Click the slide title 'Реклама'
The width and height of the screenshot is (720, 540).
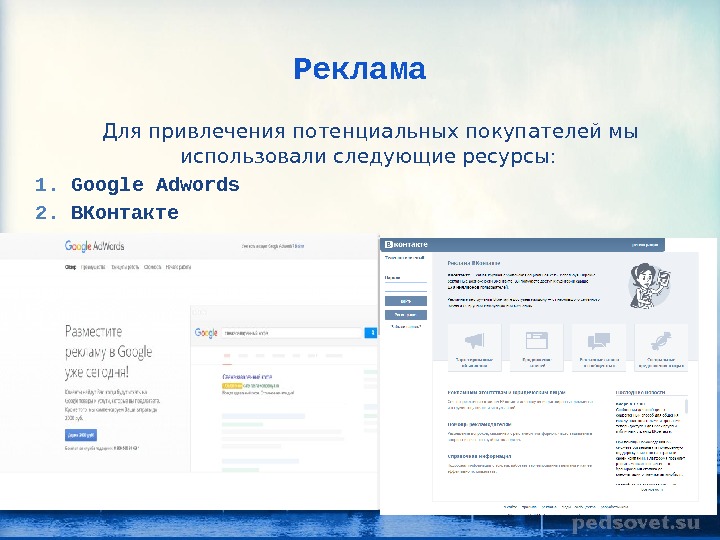(x=360, y=69)
